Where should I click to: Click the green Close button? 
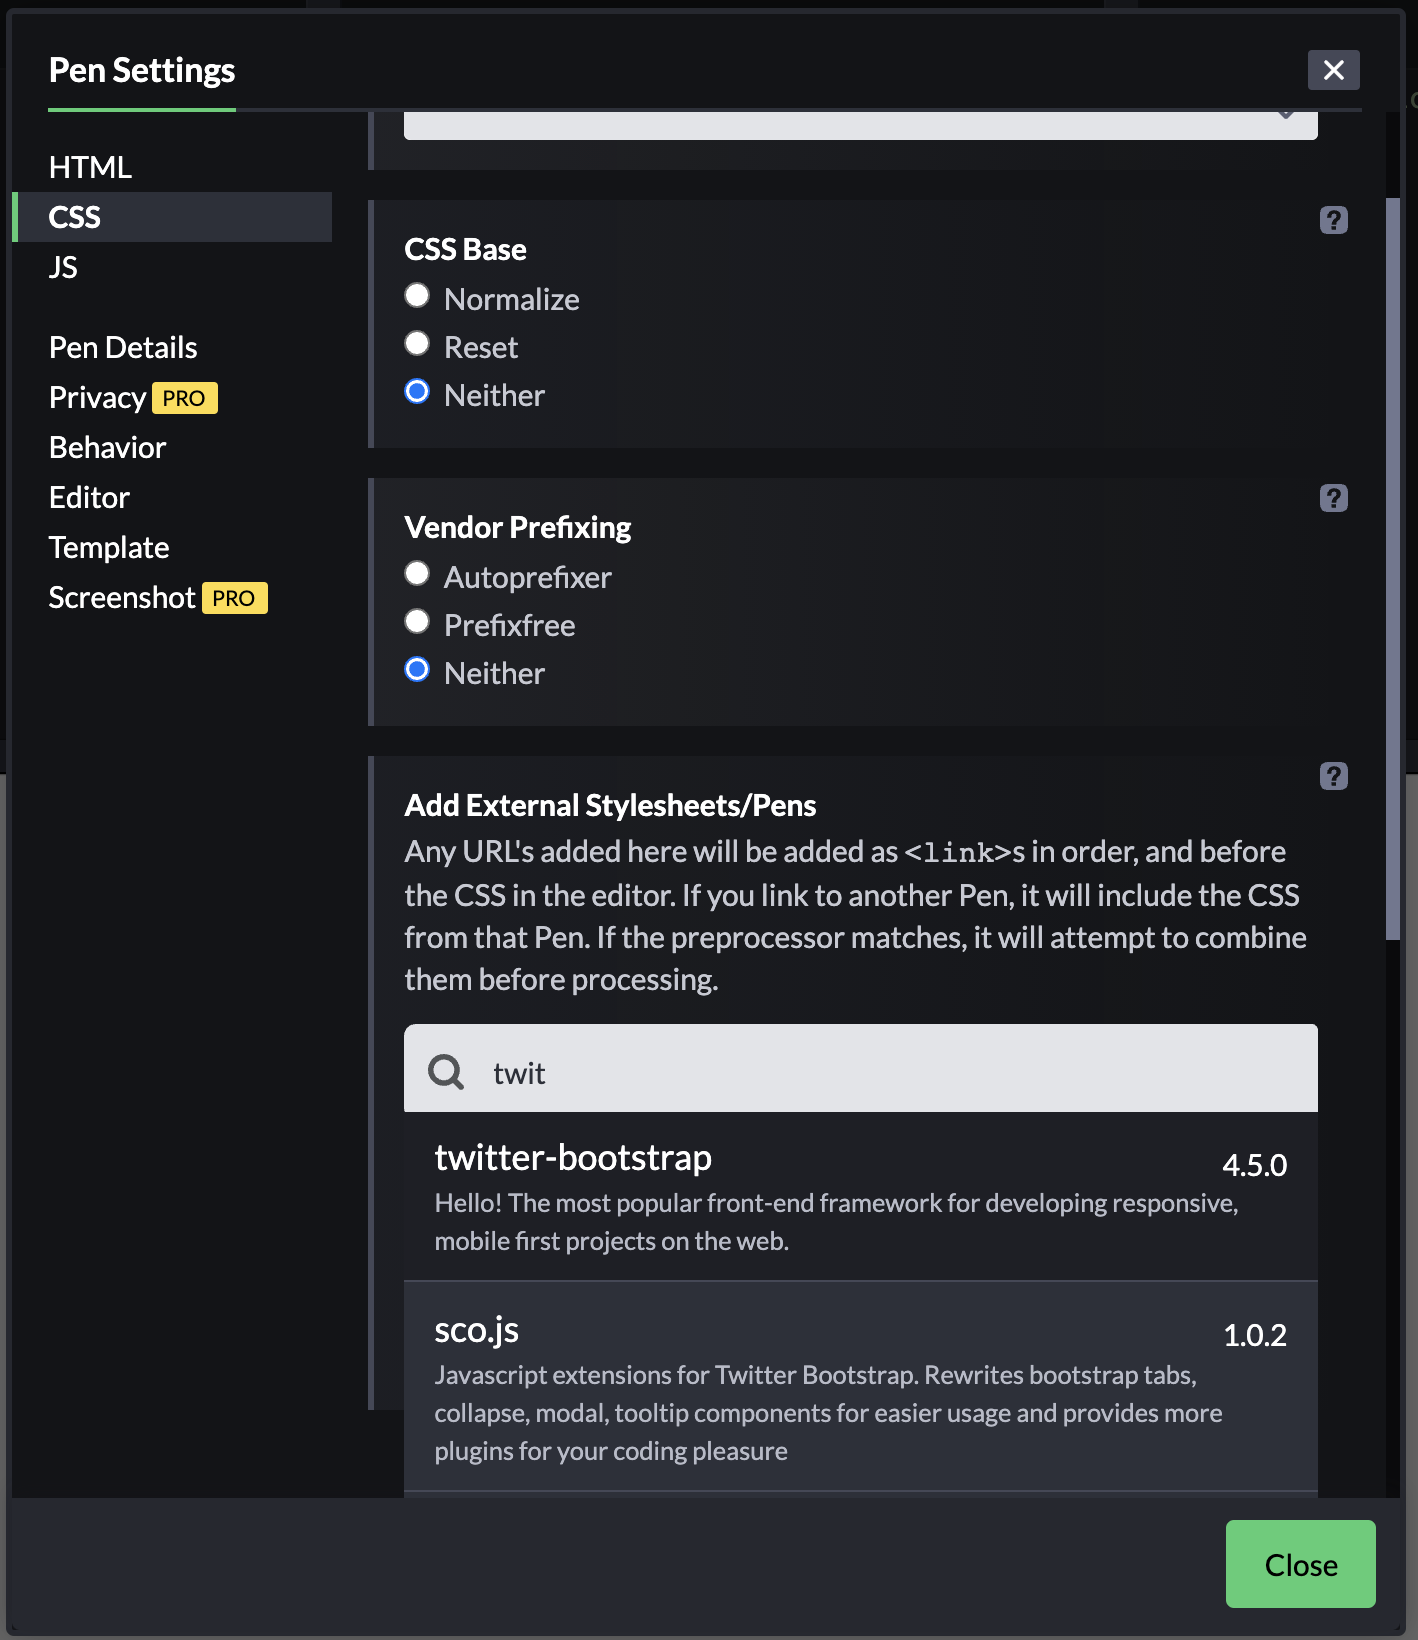(x=1300, y=1564)
